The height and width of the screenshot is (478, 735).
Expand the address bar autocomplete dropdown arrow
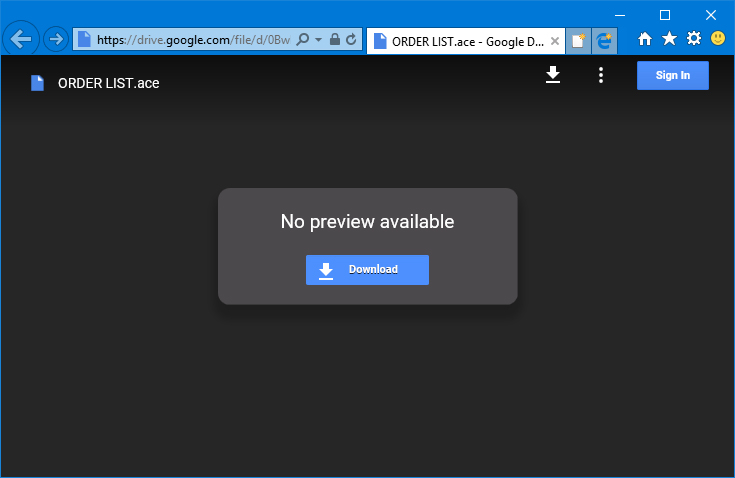click(x=318, y=40)
